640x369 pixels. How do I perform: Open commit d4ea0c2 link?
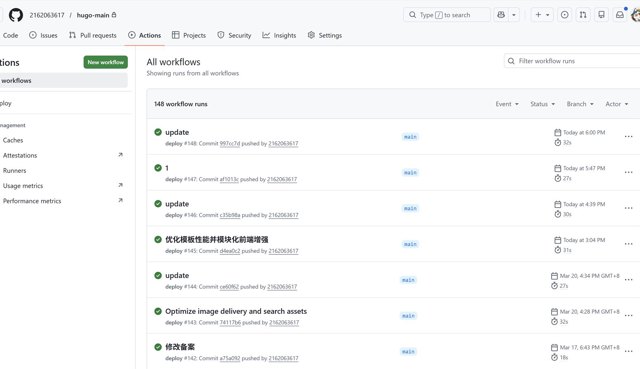point(230,251)
